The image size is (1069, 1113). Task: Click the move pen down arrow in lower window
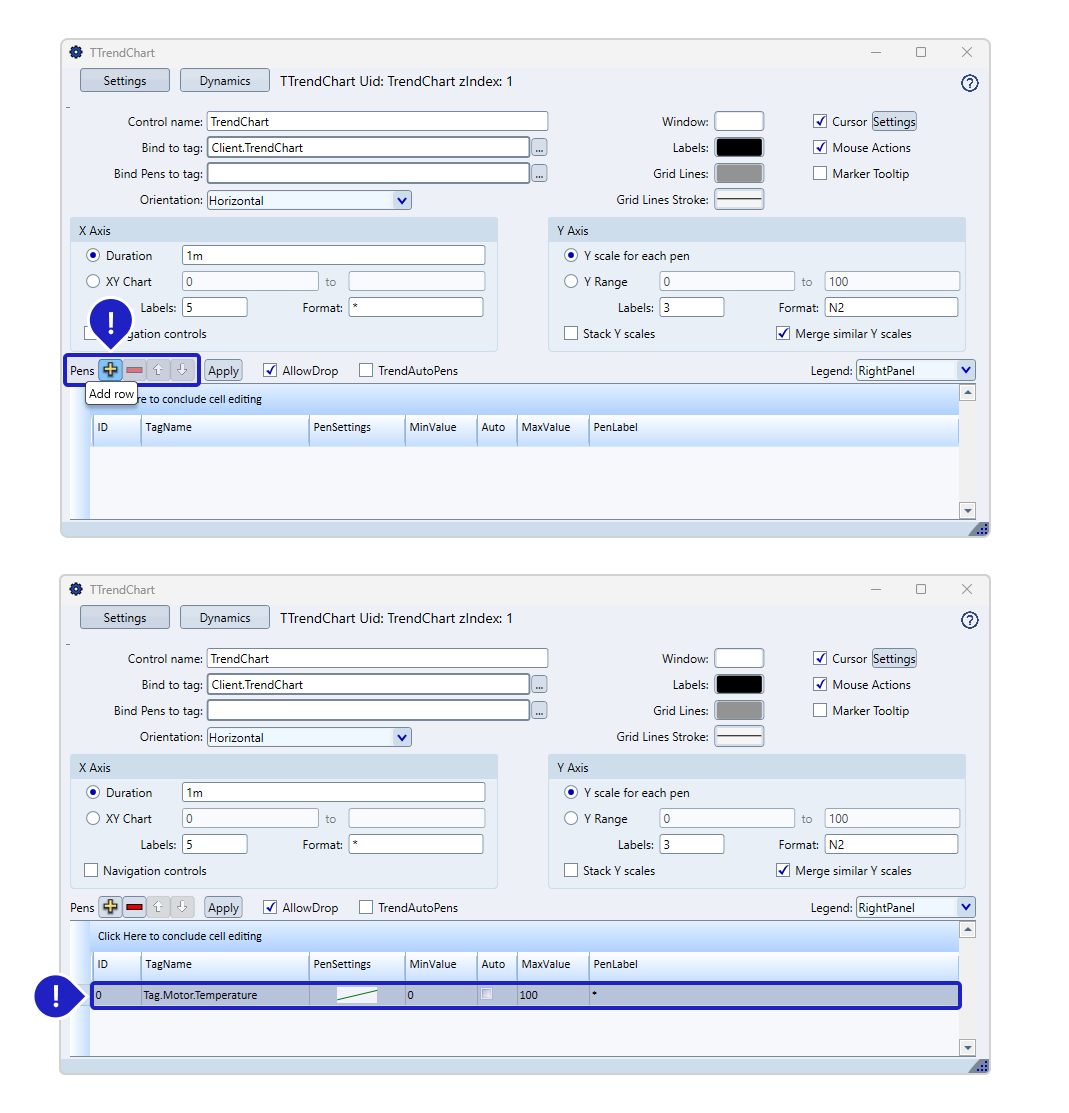[181, 907]
